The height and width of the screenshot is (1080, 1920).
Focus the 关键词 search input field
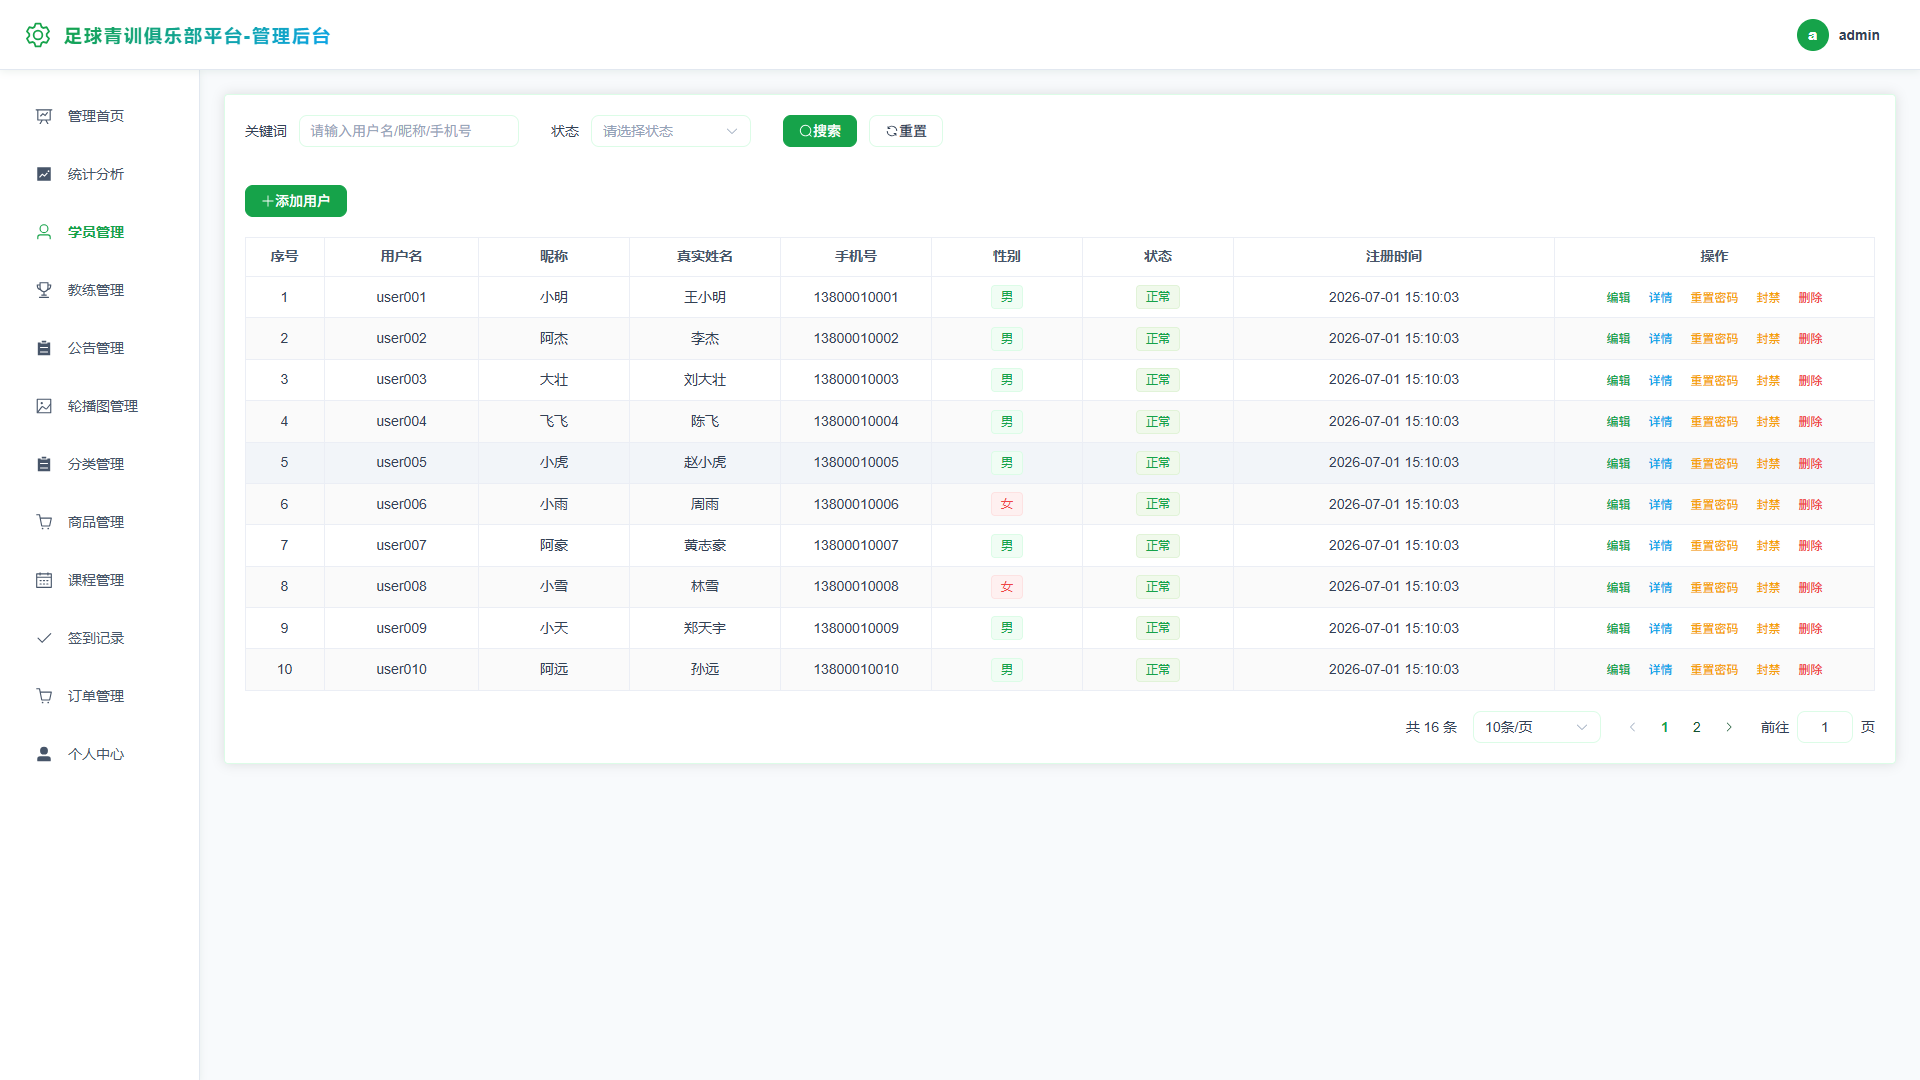408,131
